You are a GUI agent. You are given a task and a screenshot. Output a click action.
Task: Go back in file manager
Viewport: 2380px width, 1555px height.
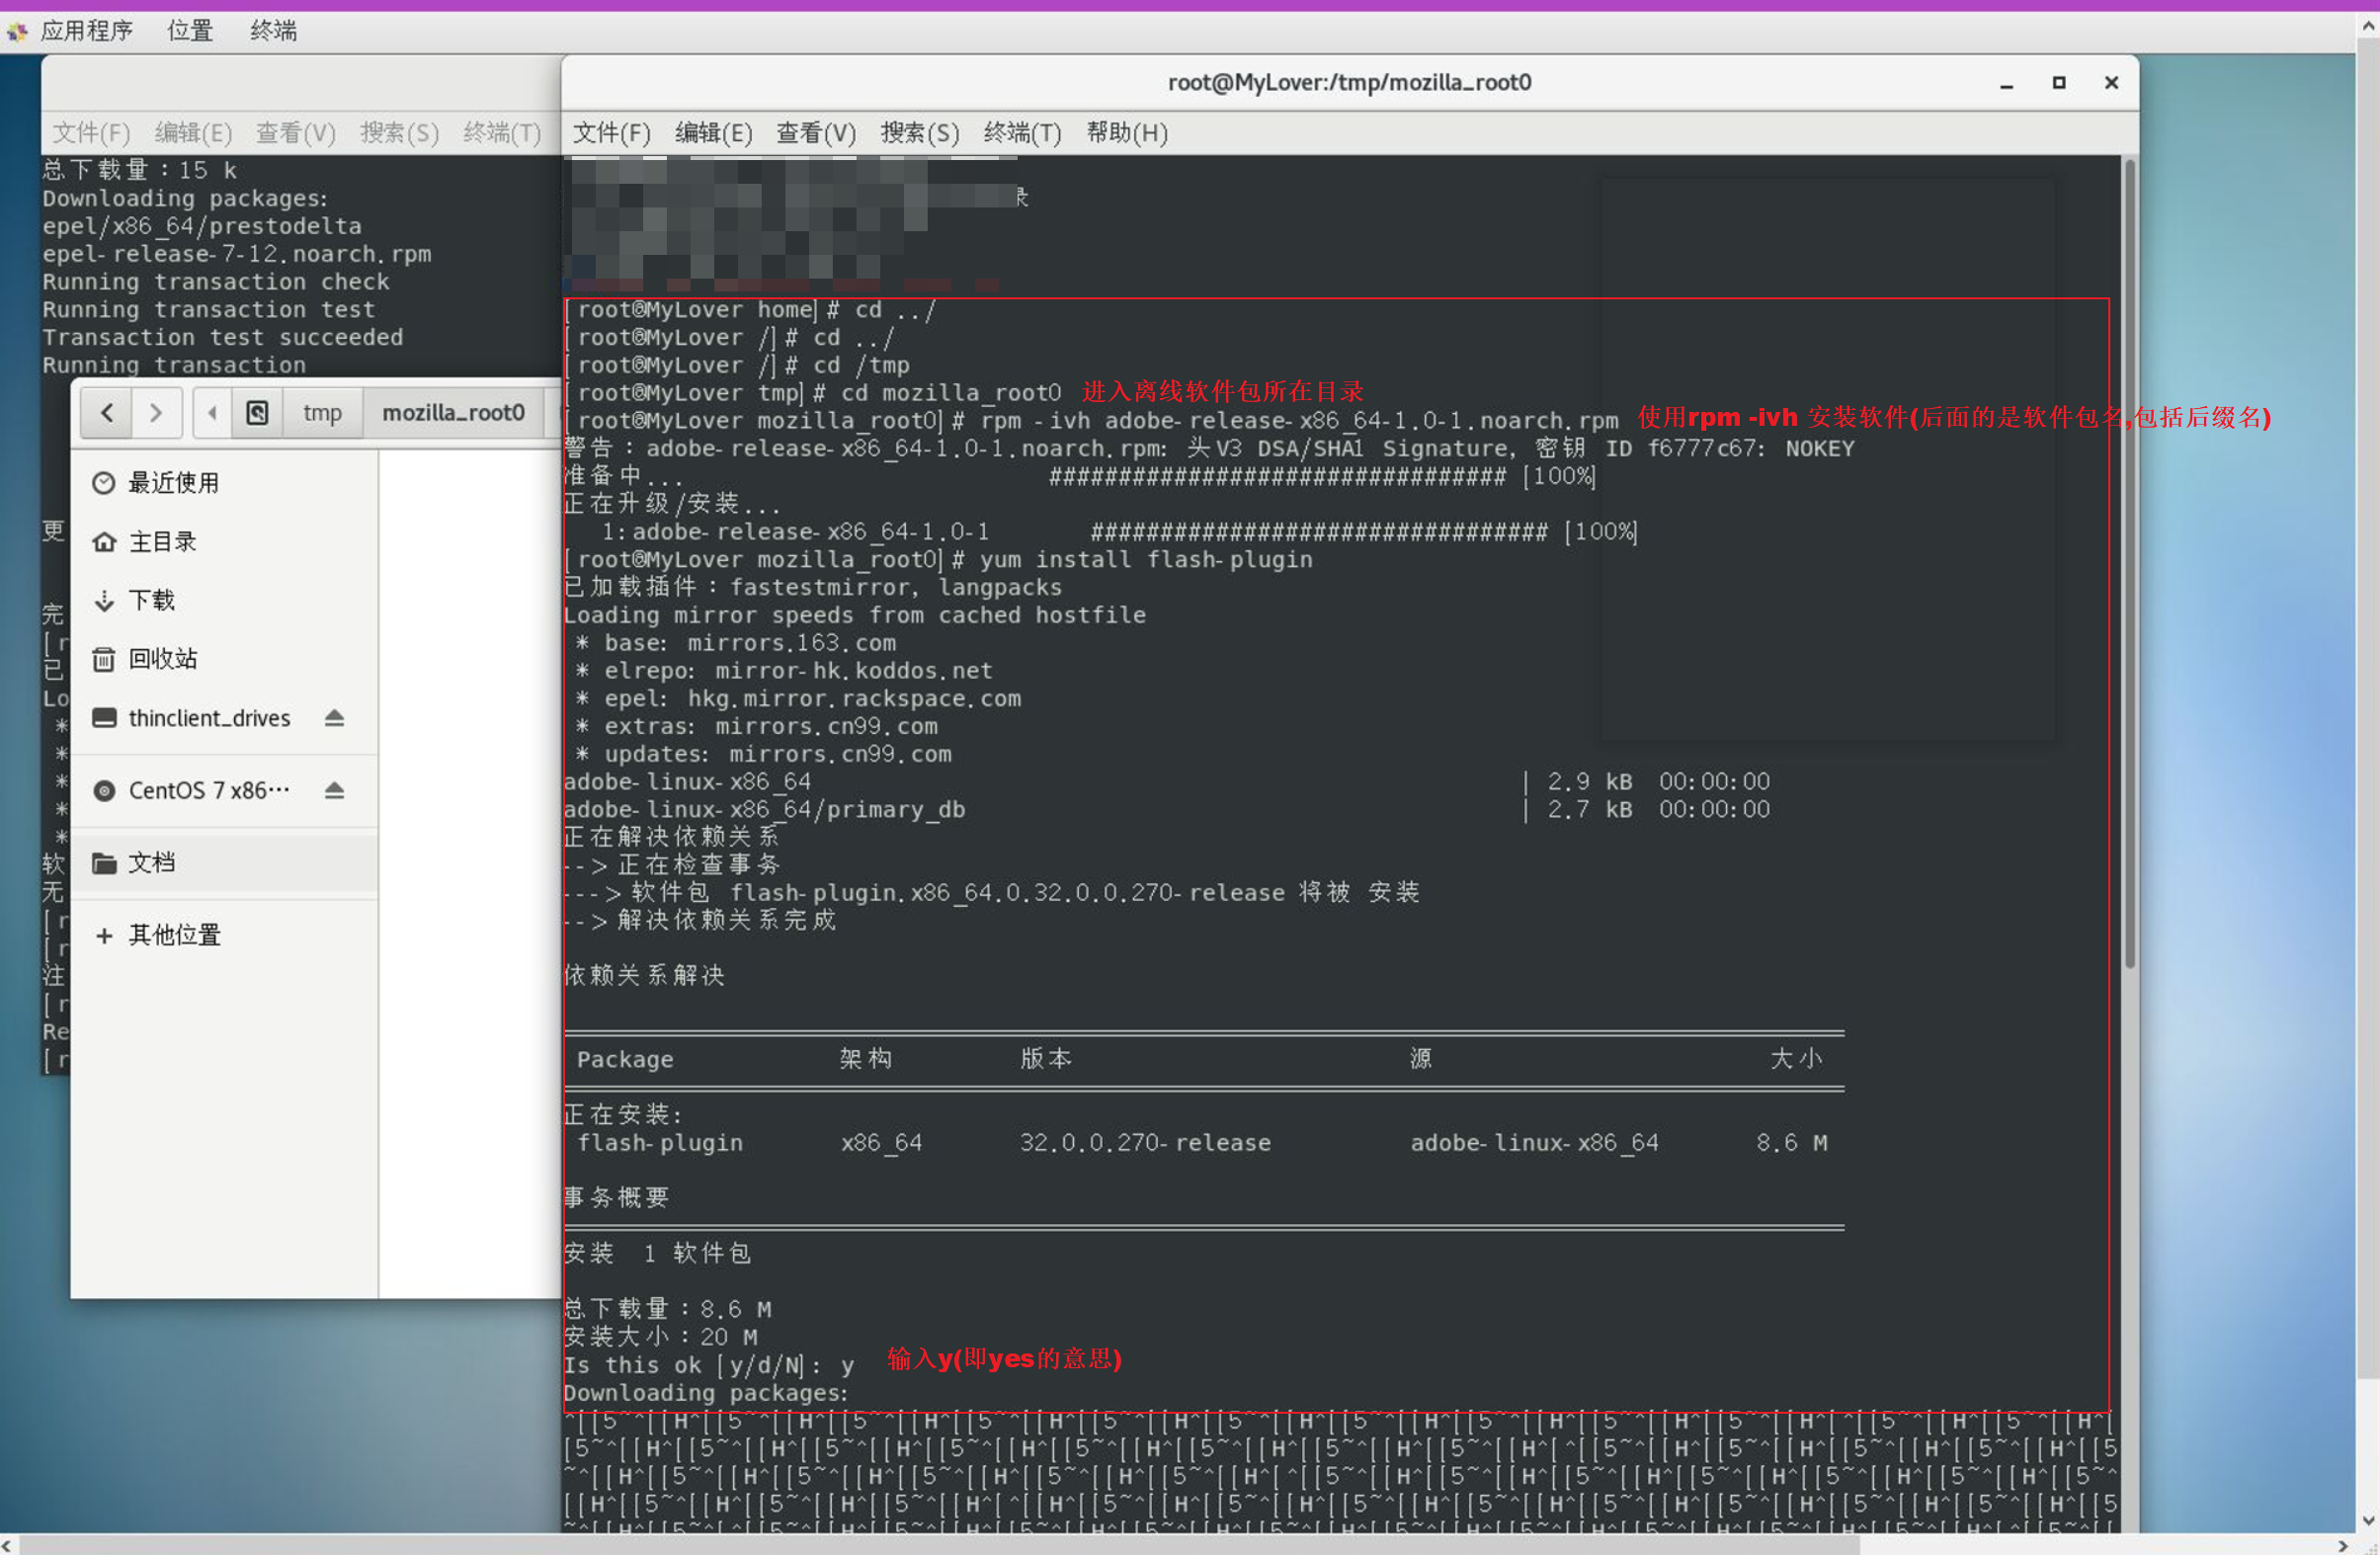(107, 413)
